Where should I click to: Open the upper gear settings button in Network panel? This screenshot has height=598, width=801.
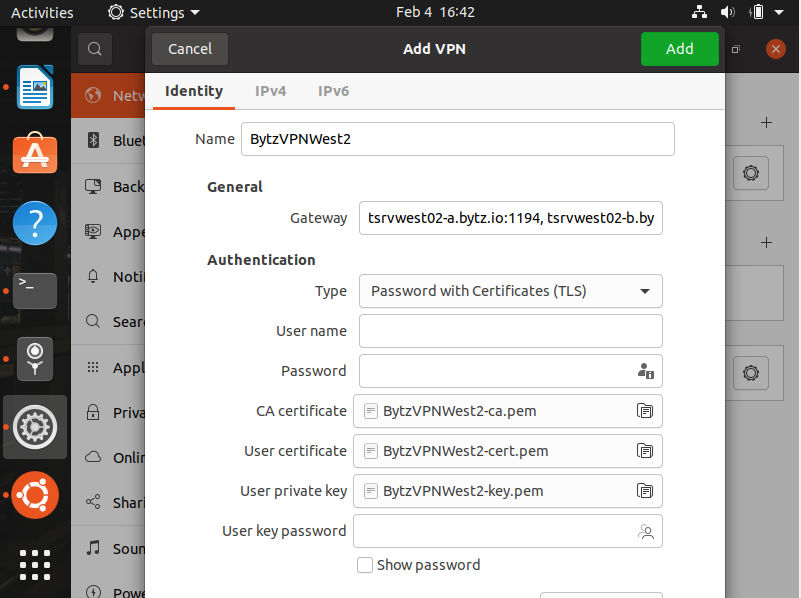coord(751,173)
